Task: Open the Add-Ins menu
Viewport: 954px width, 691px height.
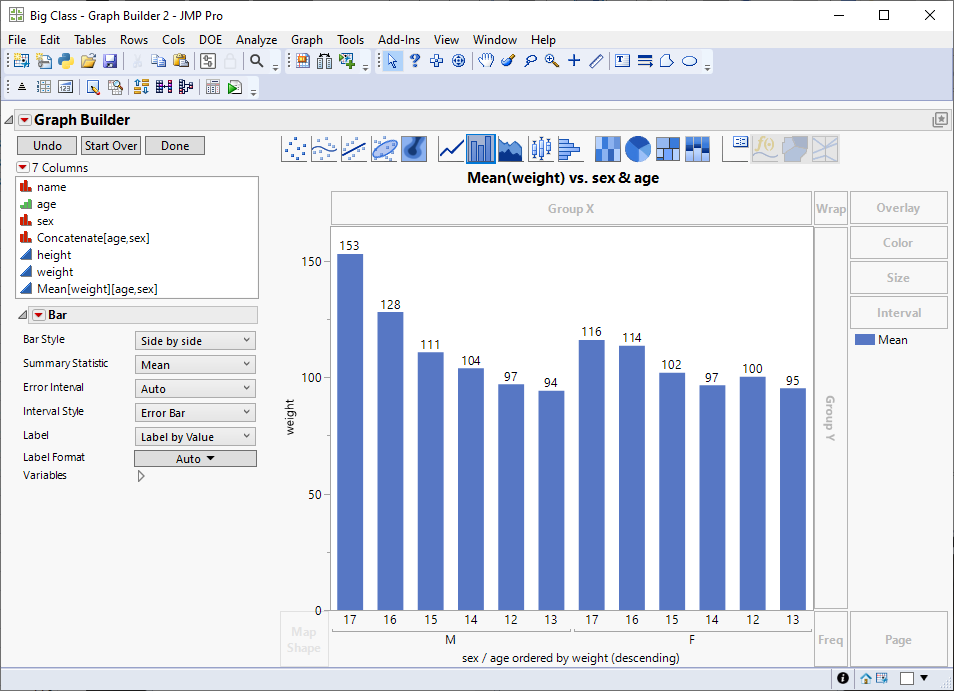Action: pyautogui.click(x=399, y=40)
